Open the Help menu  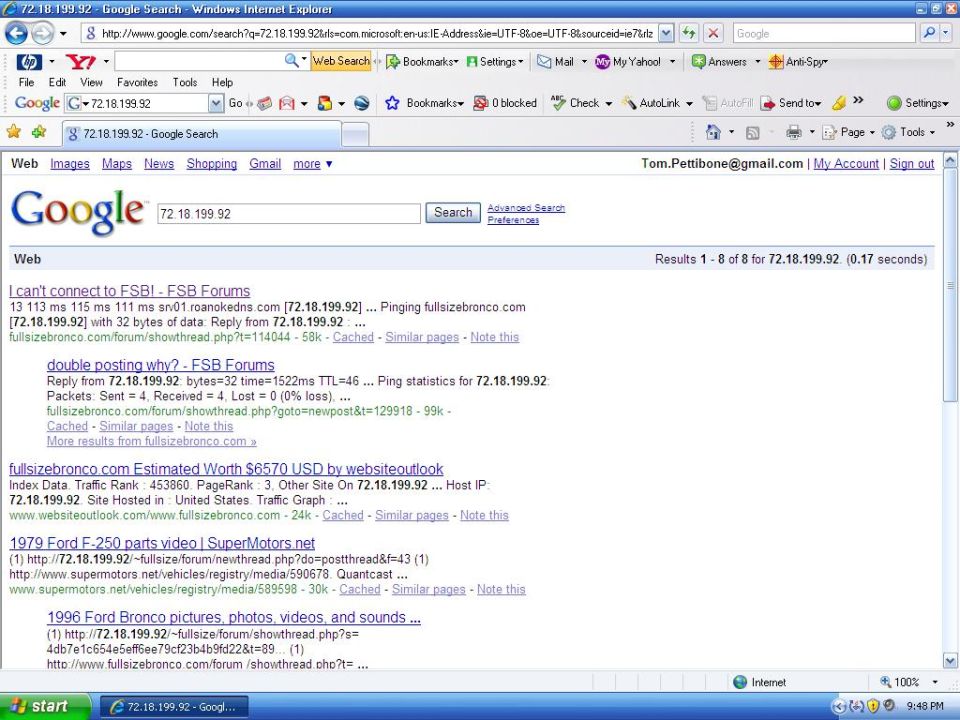pyautogui.click(x=222, y=82)
